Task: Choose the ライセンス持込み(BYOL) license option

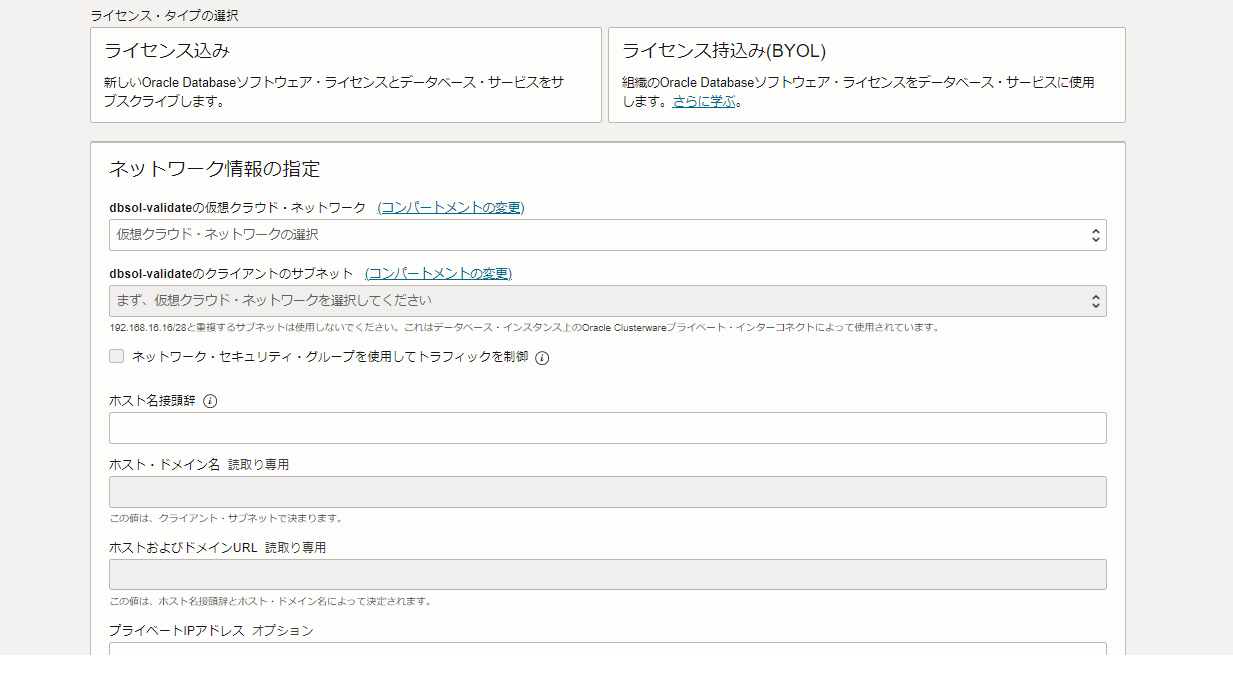Action: click(866, 75)
